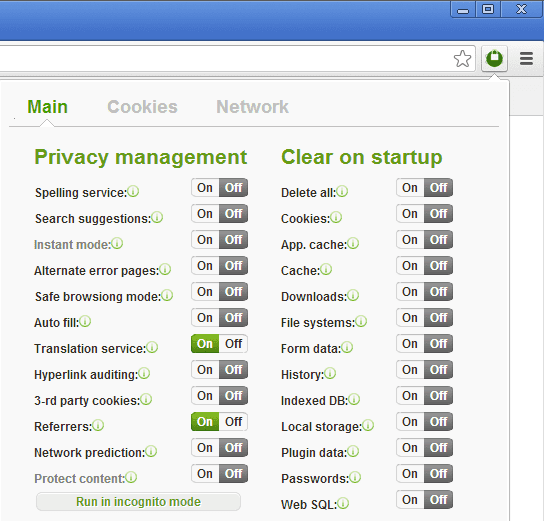Image resolution: width=544 pixels, height=521 pixels.
Task: Turn off the Translation service toggle
Action: coord(233,344)
